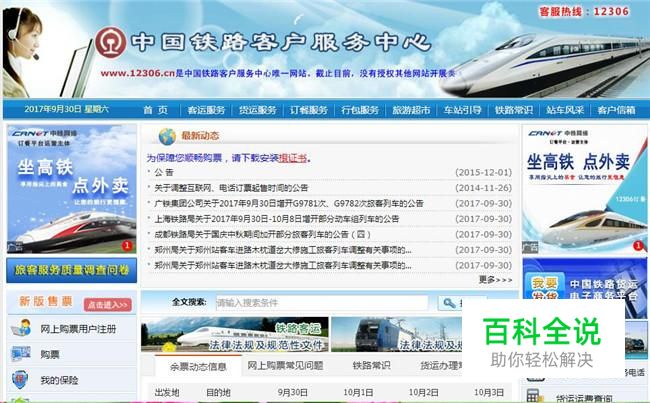This screenshot has height=403, width=650.
Task: Open 订餐服务 menu item
Action: [308, 110]
